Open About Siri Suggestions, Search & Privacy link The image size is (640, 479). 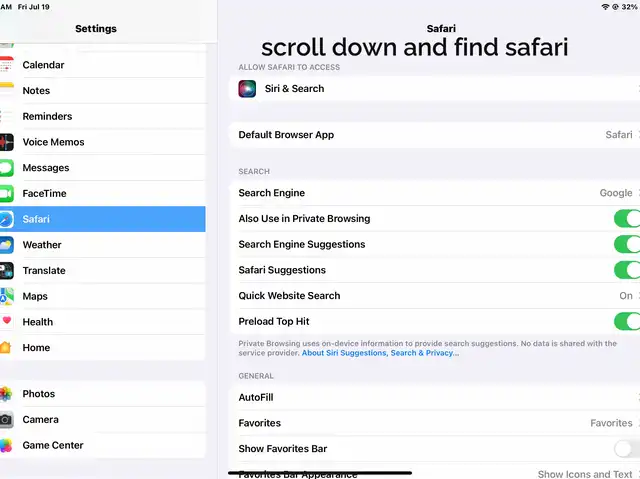point(380,353)
